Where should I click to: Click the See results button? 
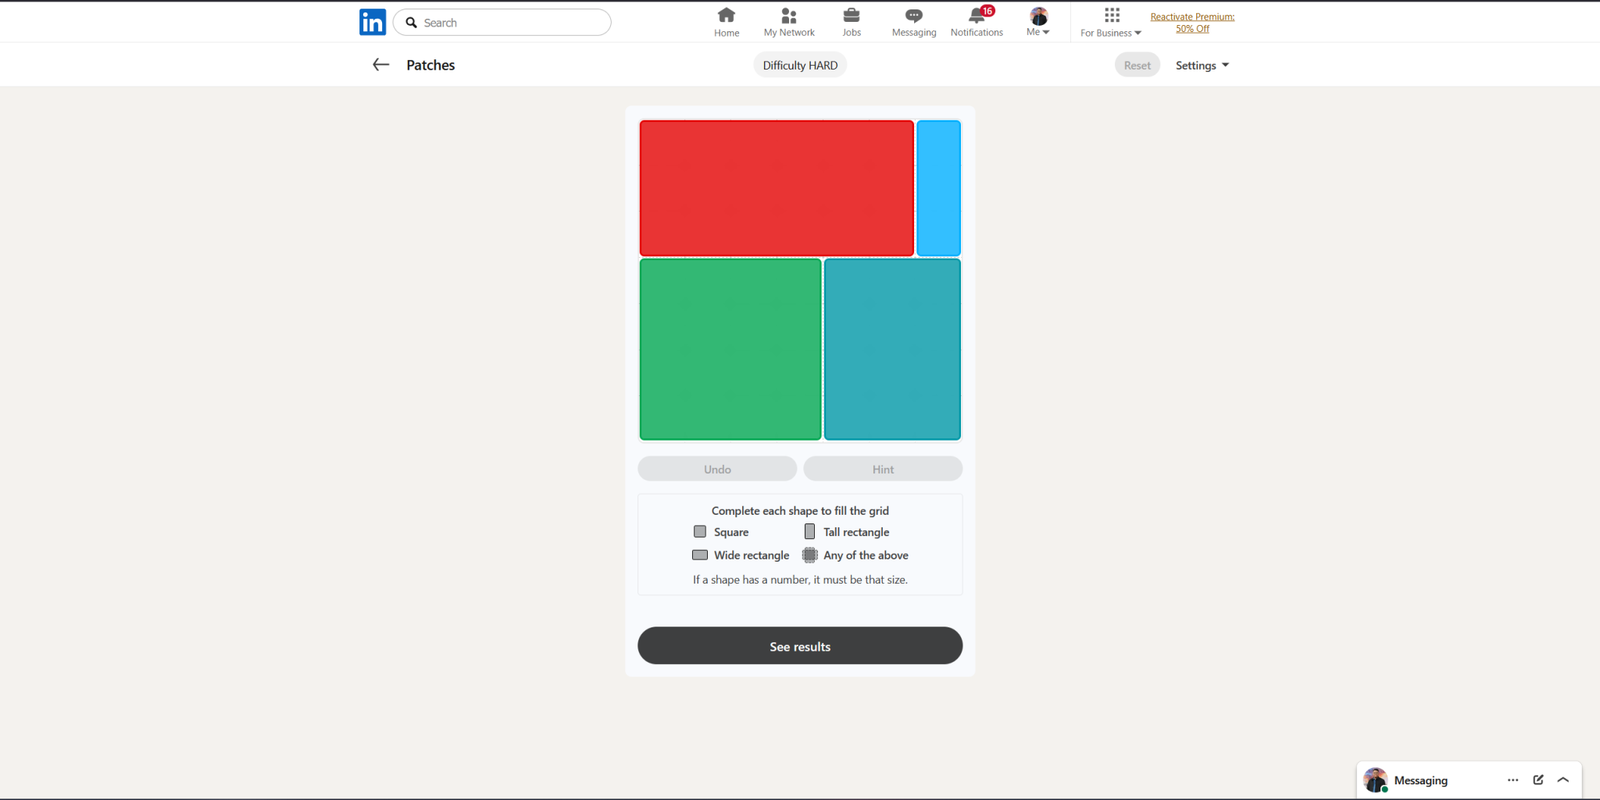[x=800, y=646]
